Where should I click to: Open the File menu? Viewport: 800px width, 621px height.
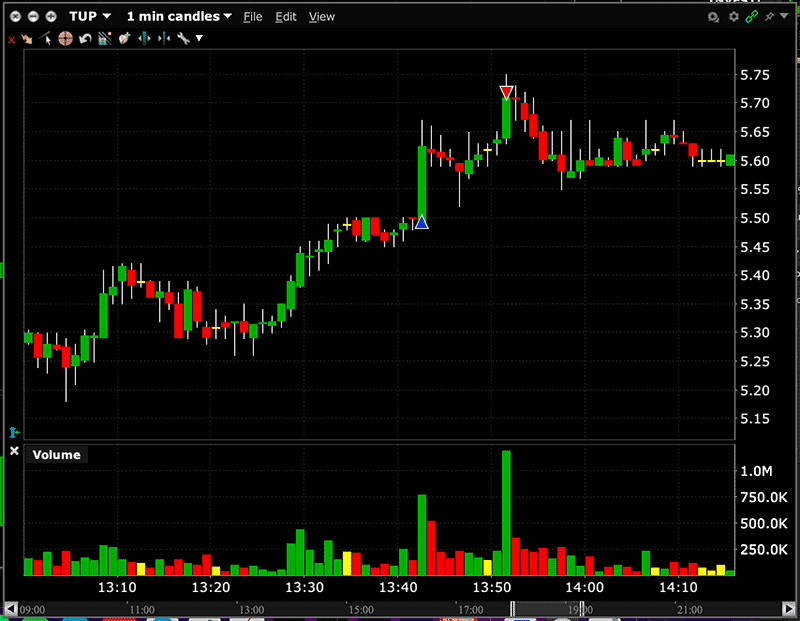(253, 17)
